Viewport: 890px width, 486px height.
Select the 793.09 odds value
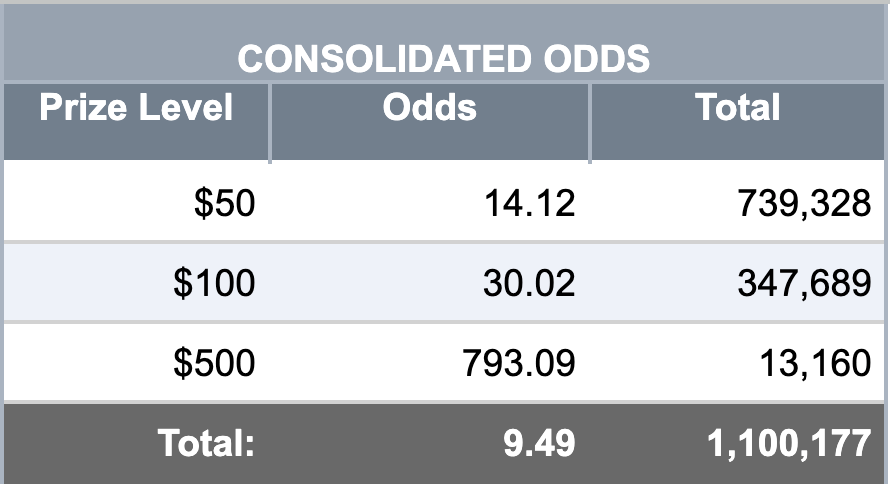tap(519, 363)
